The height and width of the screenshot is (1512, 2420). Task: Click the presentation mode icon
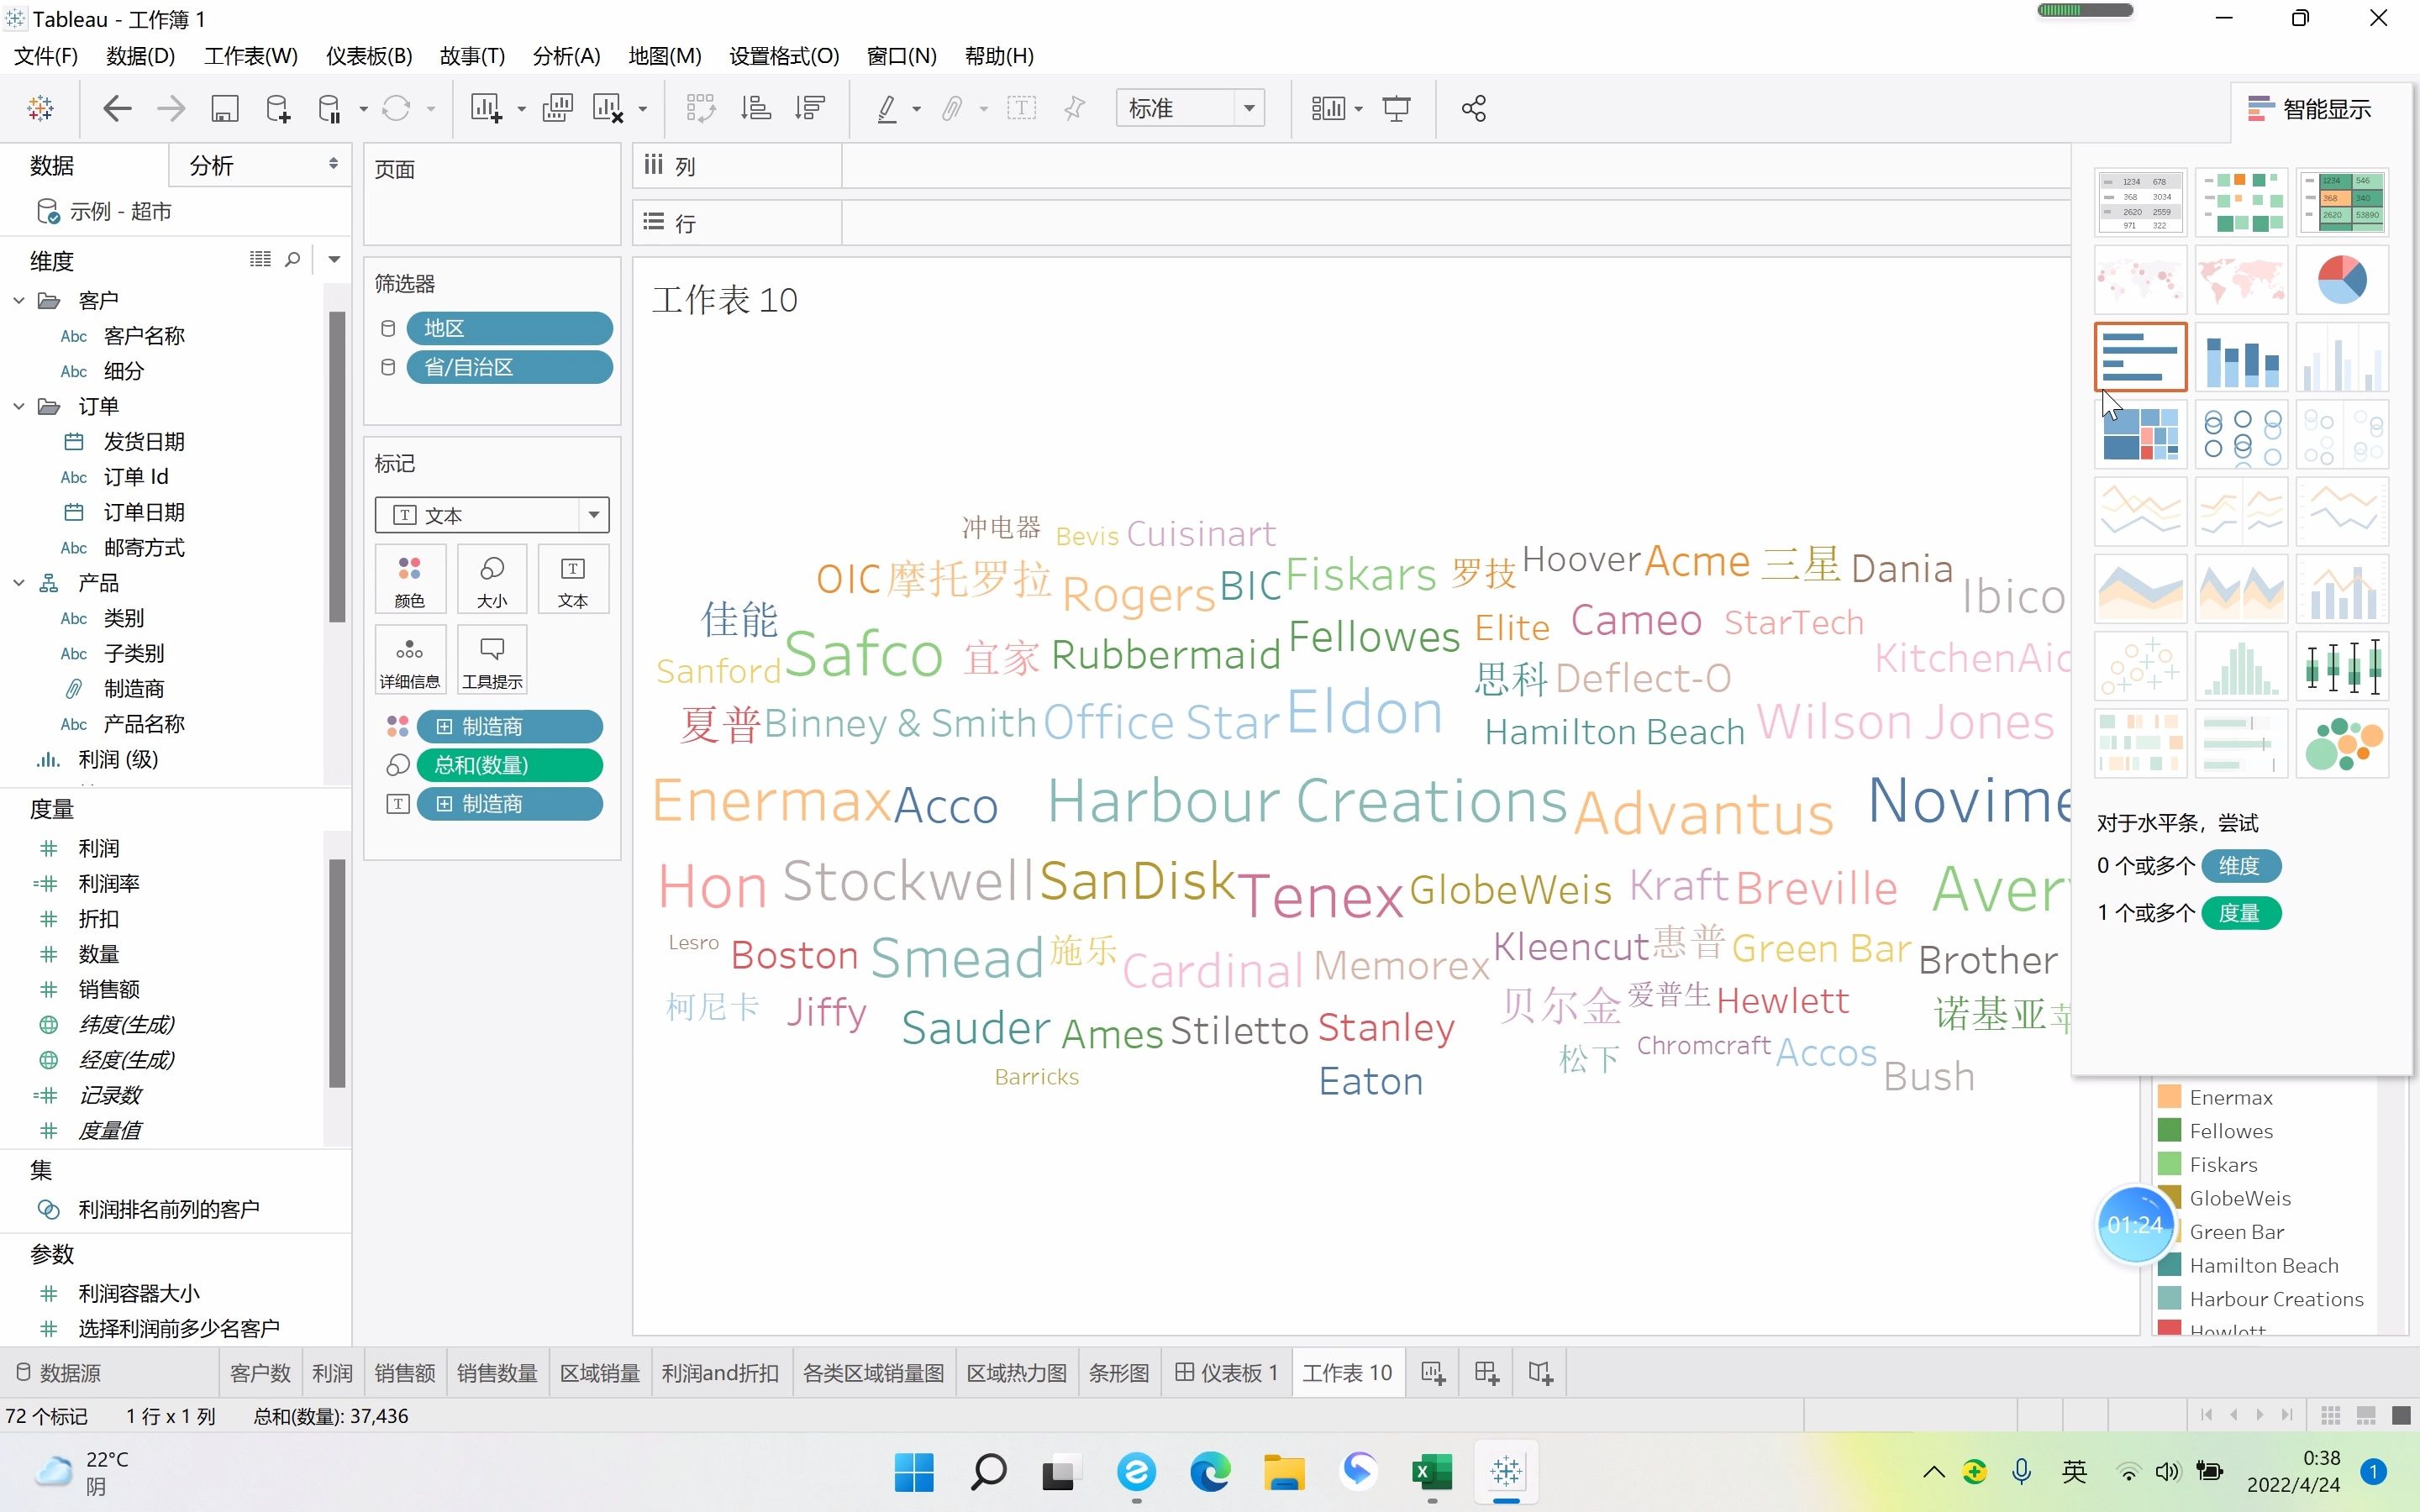[1396, 108]
